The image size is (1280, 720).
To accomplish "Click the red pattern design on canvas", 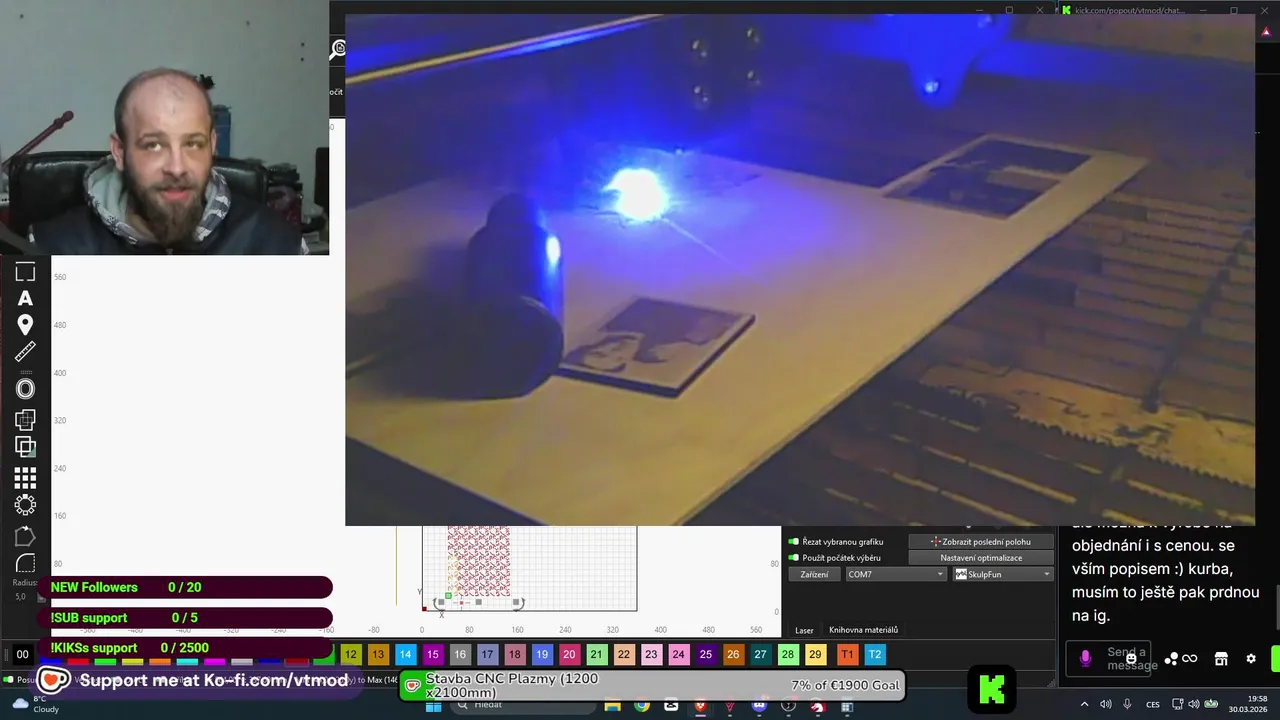I will click(479, 561).
